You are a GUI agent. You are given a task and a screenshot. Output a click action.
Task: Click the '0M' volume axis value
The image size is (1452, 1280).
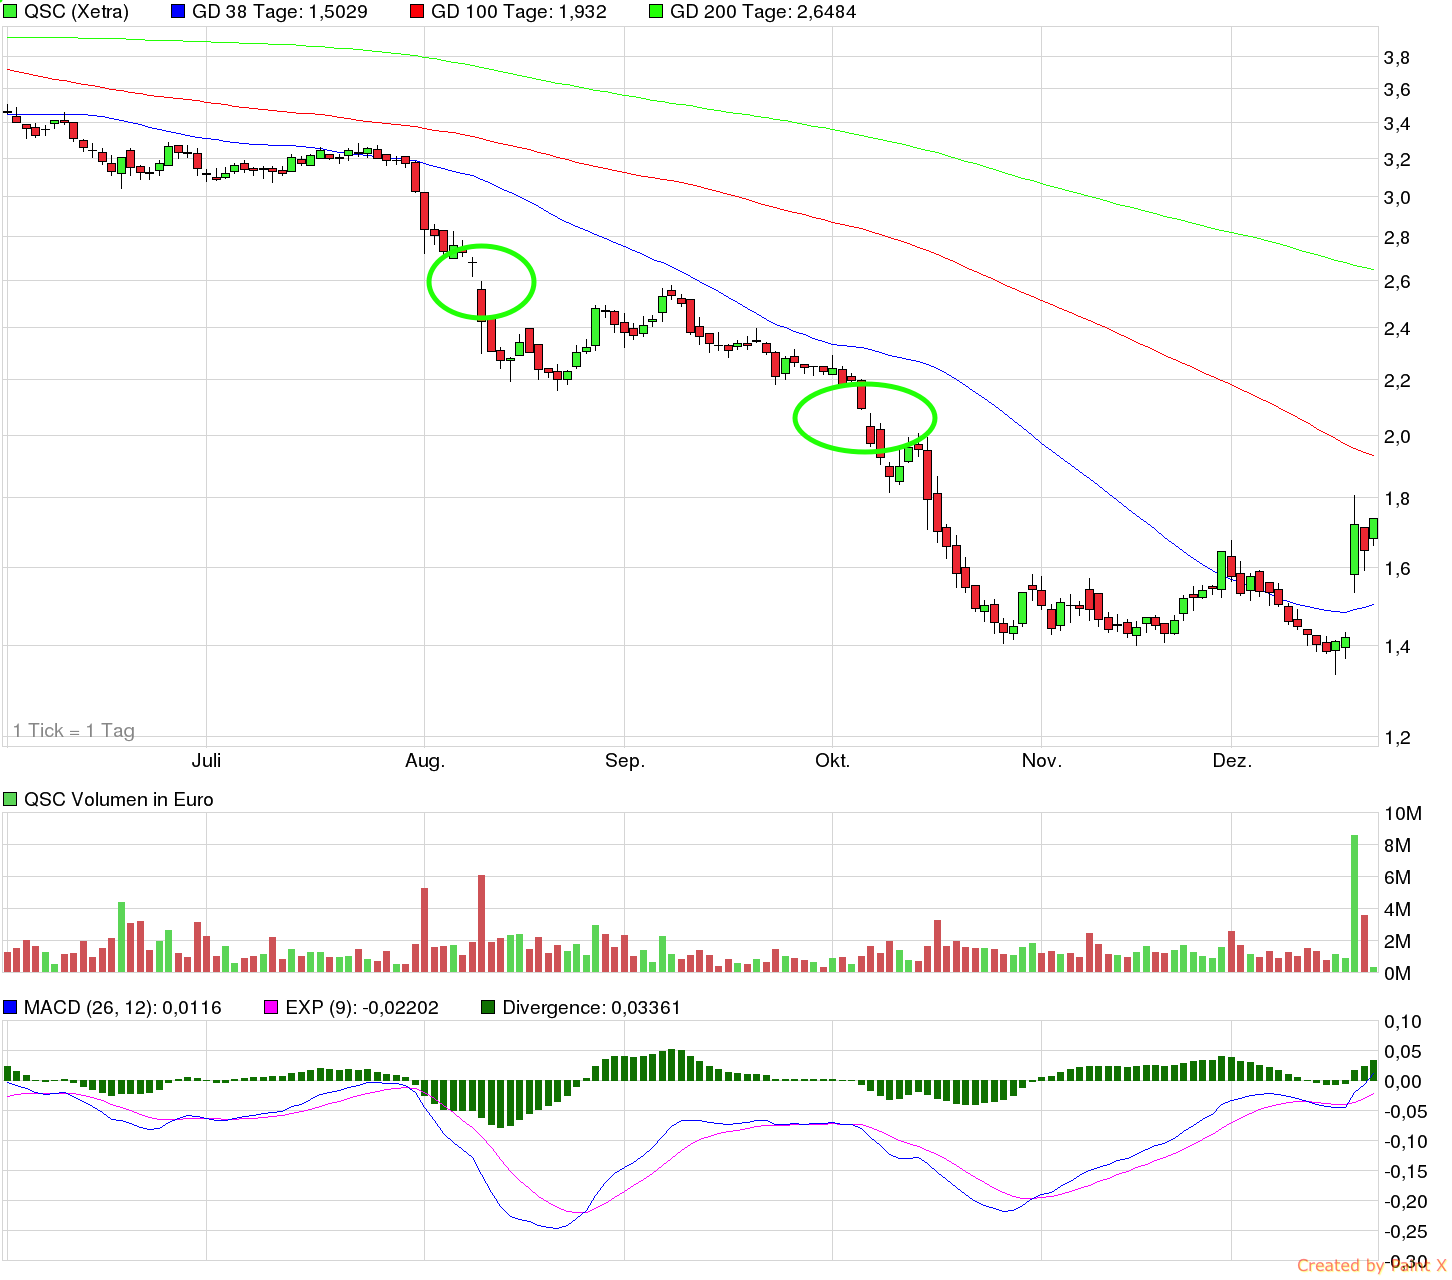coord(1398,974)
